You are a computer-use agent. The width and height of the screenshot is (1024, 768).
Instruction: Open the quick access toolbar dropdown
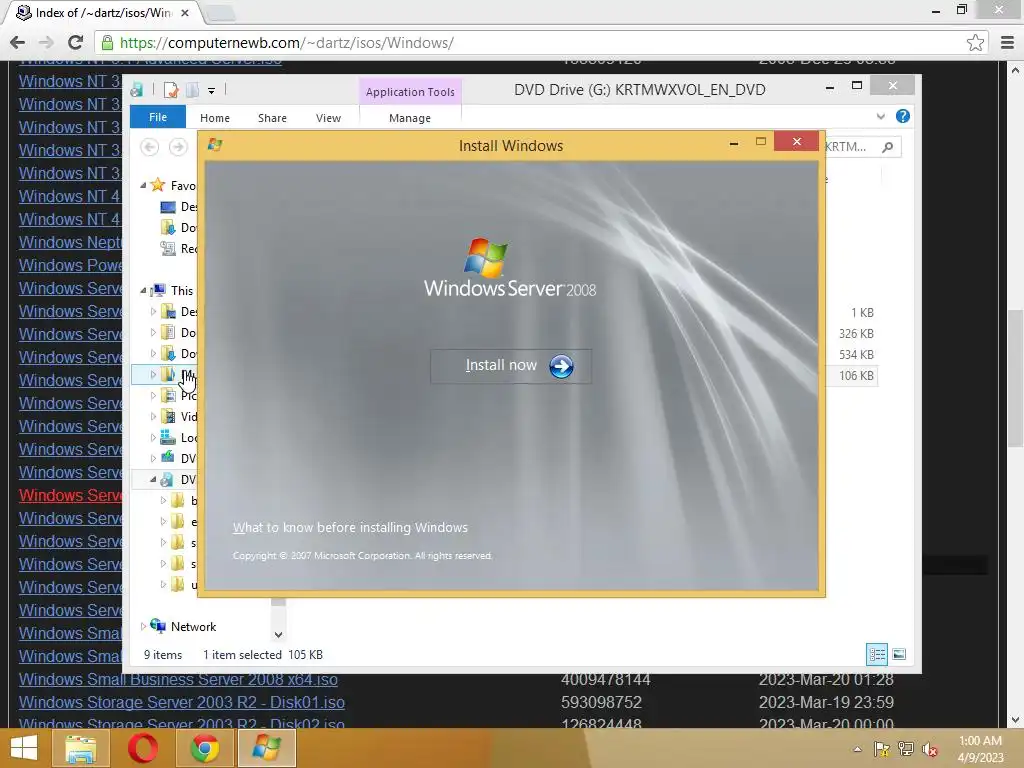212,90
